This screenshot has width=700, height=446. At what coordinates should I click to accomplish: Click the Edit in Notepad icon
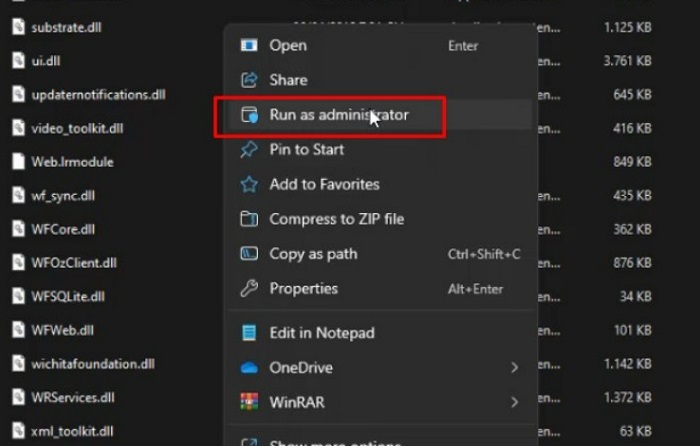coord(250,333)
